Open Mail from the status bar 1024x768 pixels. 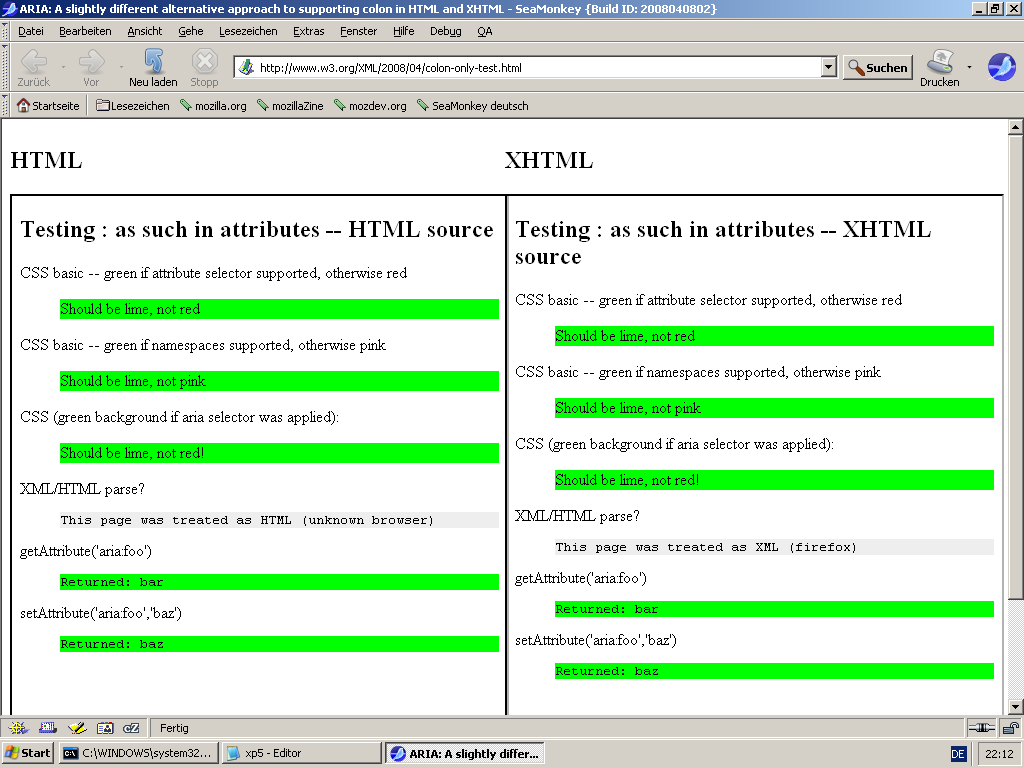[x=48, y=728]
